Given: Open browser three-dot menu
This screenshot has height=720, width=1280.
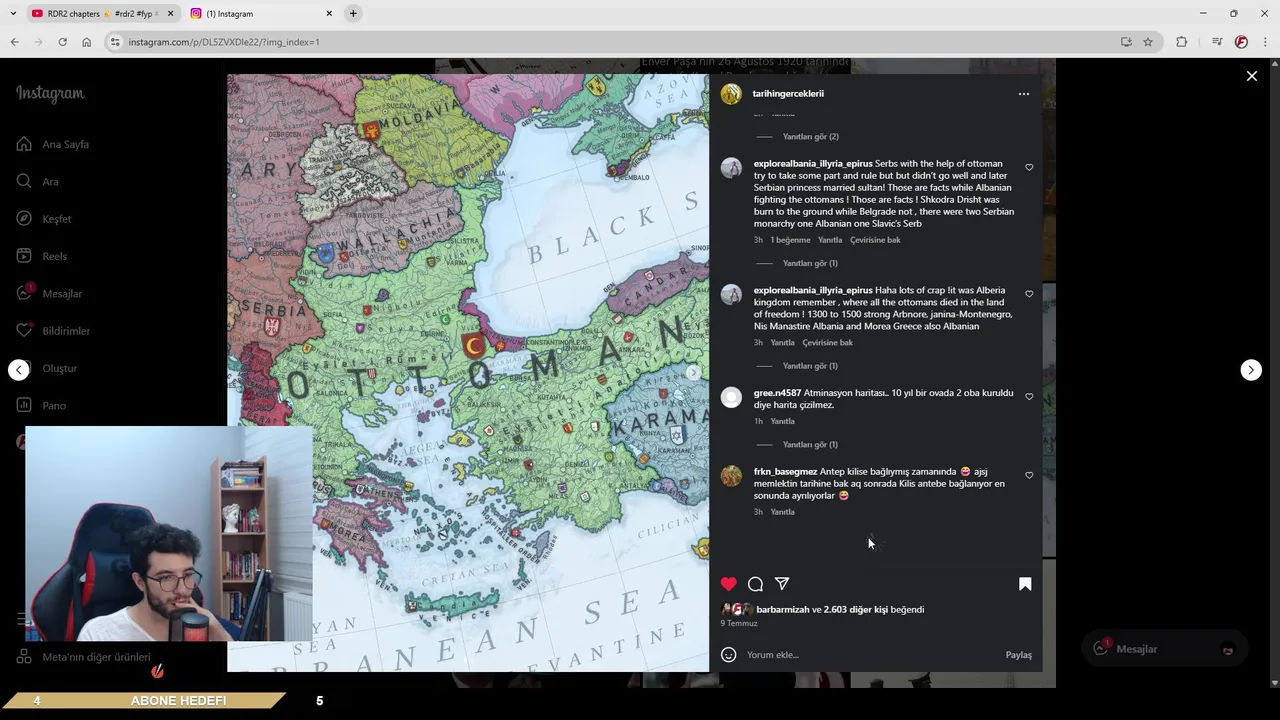Looking at the screenshot, I should point(1266,42).
